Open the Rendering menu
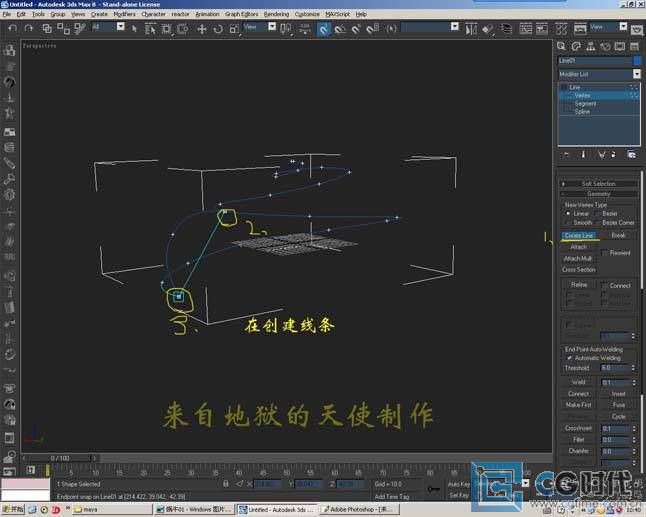Screen dimensions: 646x517 (x=276, y=14)
